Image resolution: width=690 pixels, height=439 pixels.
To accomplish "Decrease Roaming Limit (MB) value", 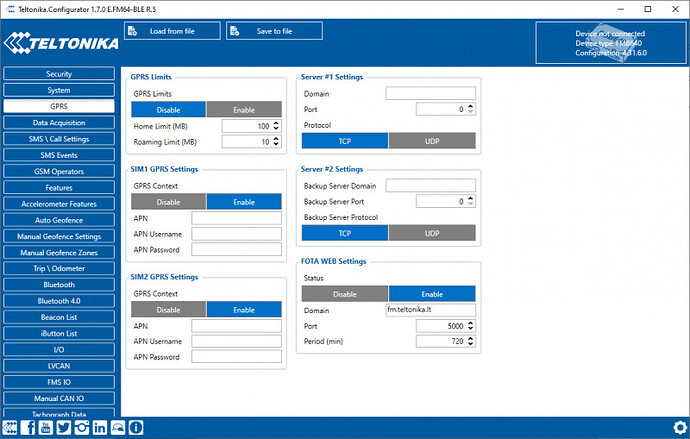I will (x=276, y=144).
